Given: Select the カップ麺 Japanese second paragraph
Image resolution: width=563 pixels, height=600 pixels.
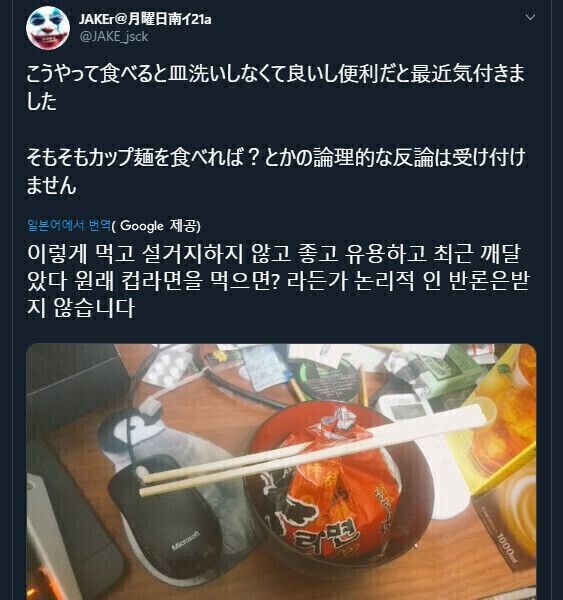Looking at the screenshot, I should [x=276, y=171].
